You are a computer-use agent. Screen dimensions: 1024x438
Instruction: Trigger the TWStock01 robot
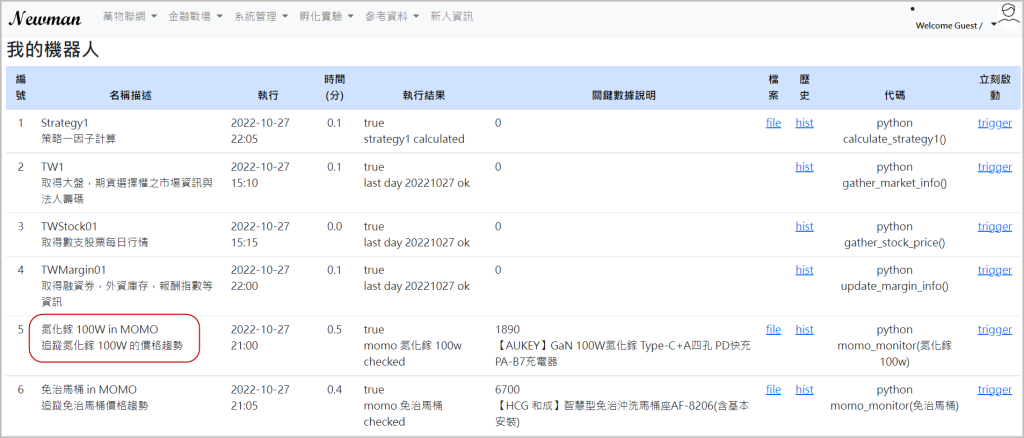point(994,226)
